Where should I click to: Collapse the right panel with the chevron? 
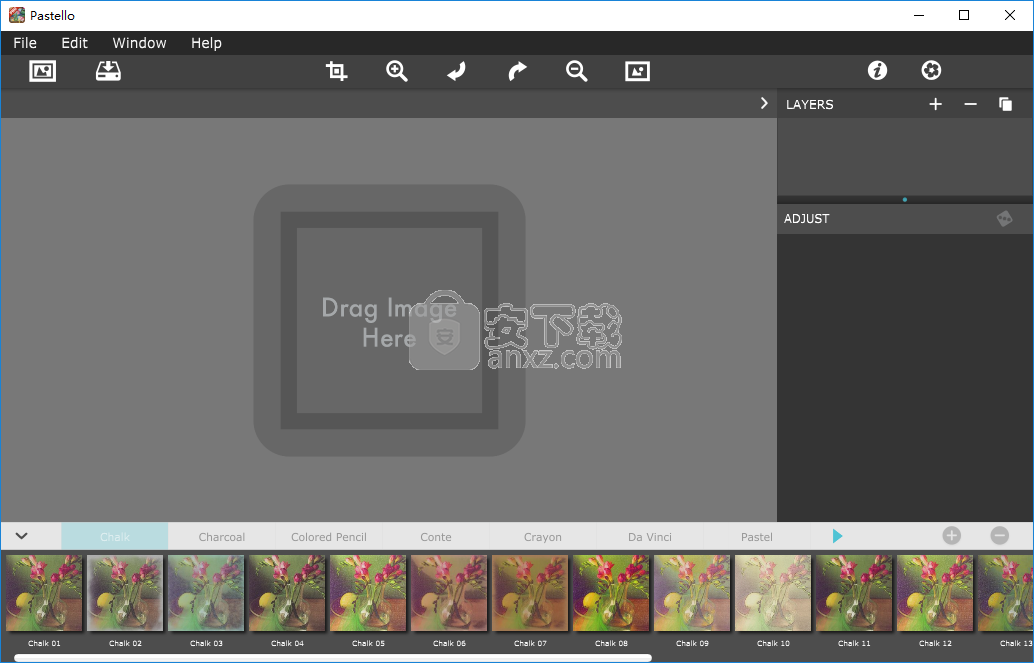point(764,104)
